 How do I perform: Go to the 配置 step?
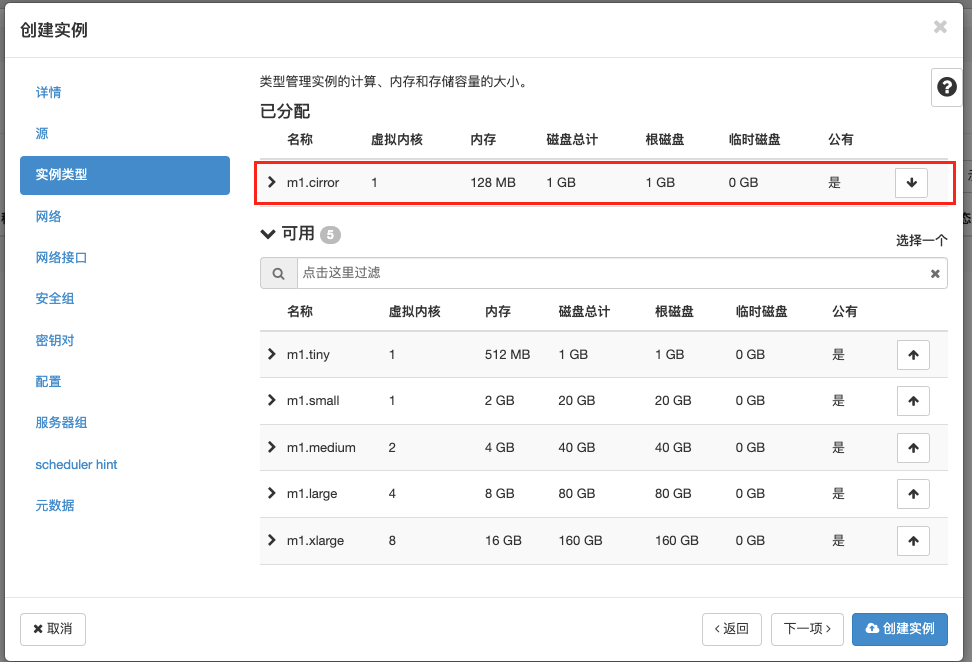(x=48, y=381)
